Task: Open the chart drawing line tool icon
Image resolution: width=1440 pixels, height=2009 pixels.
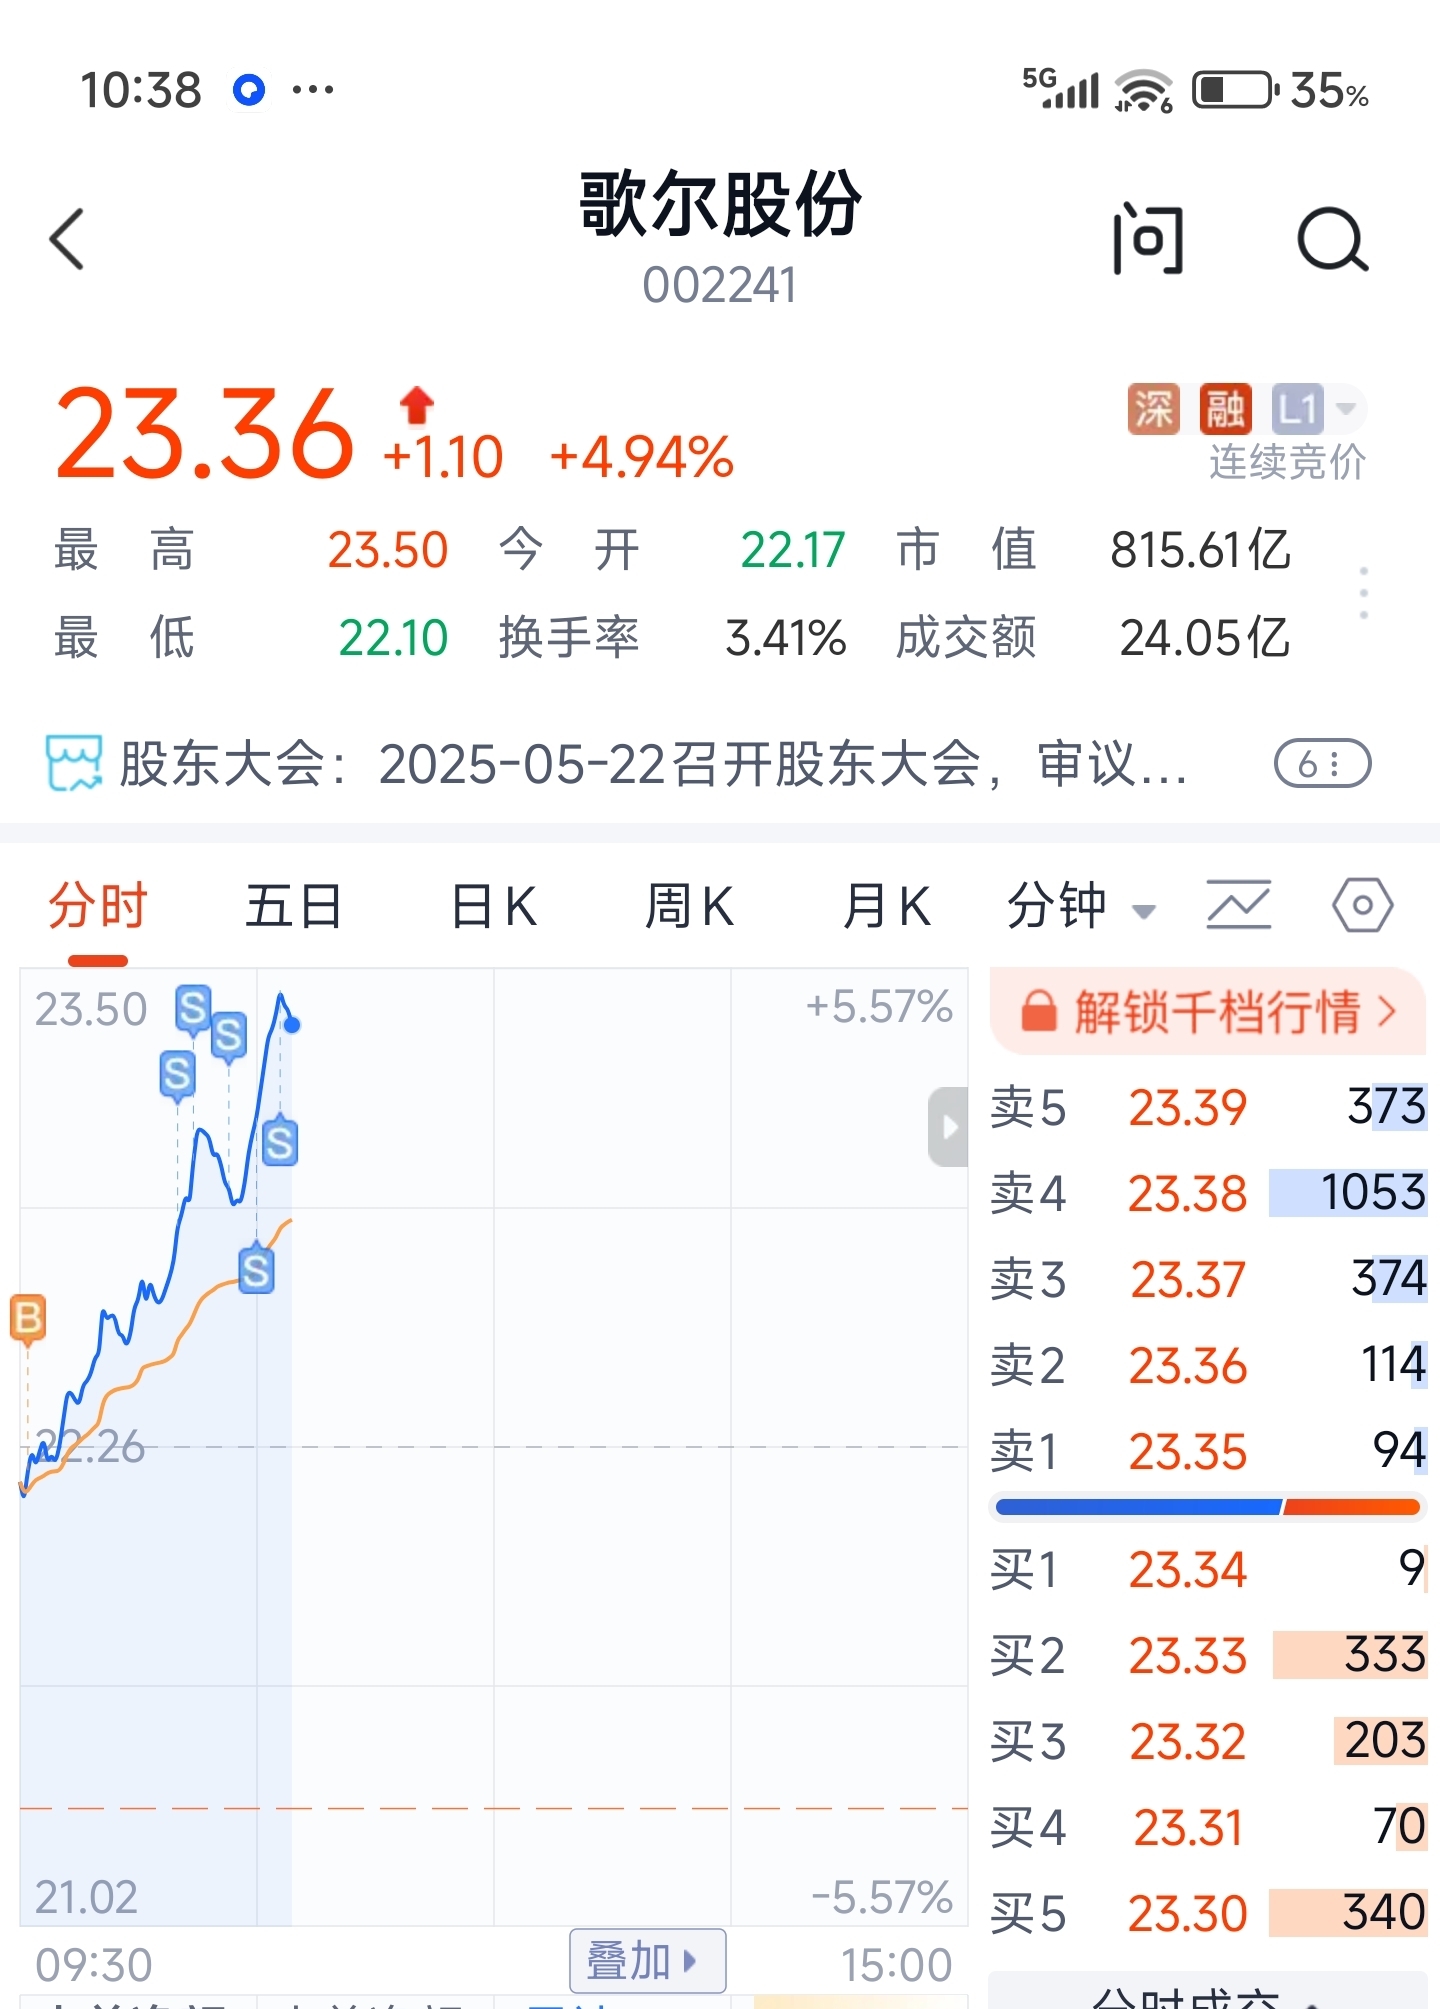Action: click(1238, 905)
